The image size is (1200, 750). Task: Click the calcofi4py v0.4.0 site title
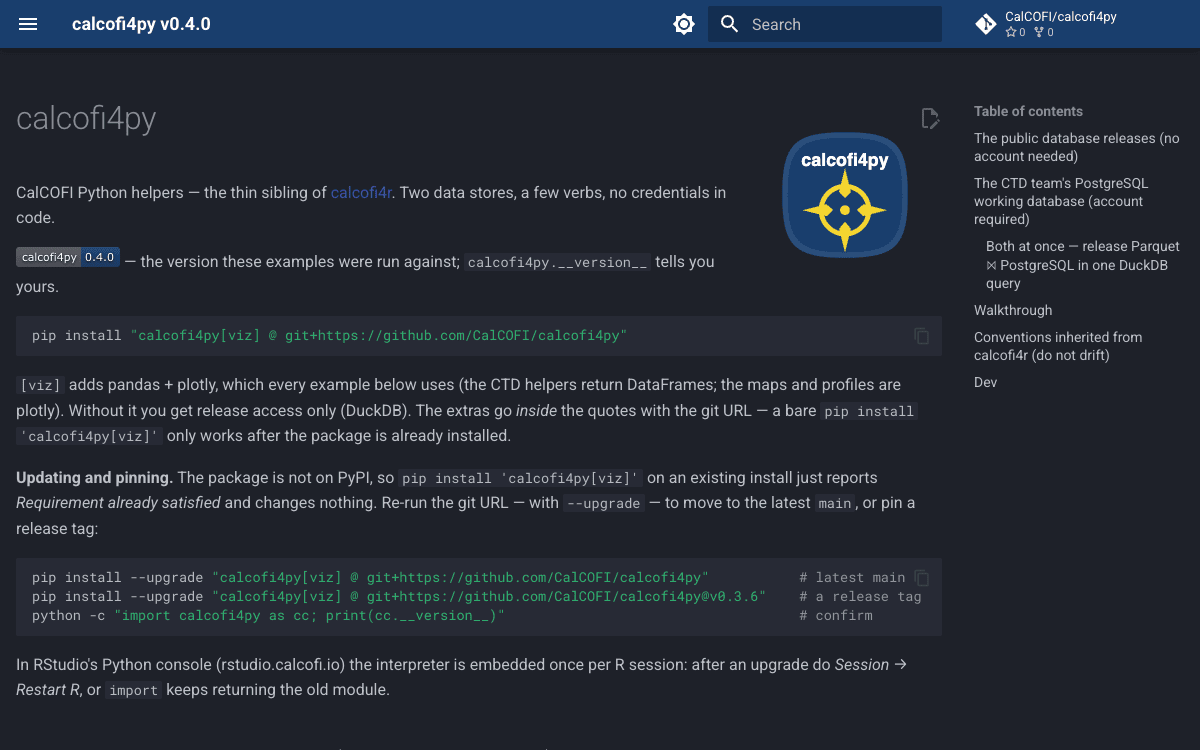pos(141,24)
